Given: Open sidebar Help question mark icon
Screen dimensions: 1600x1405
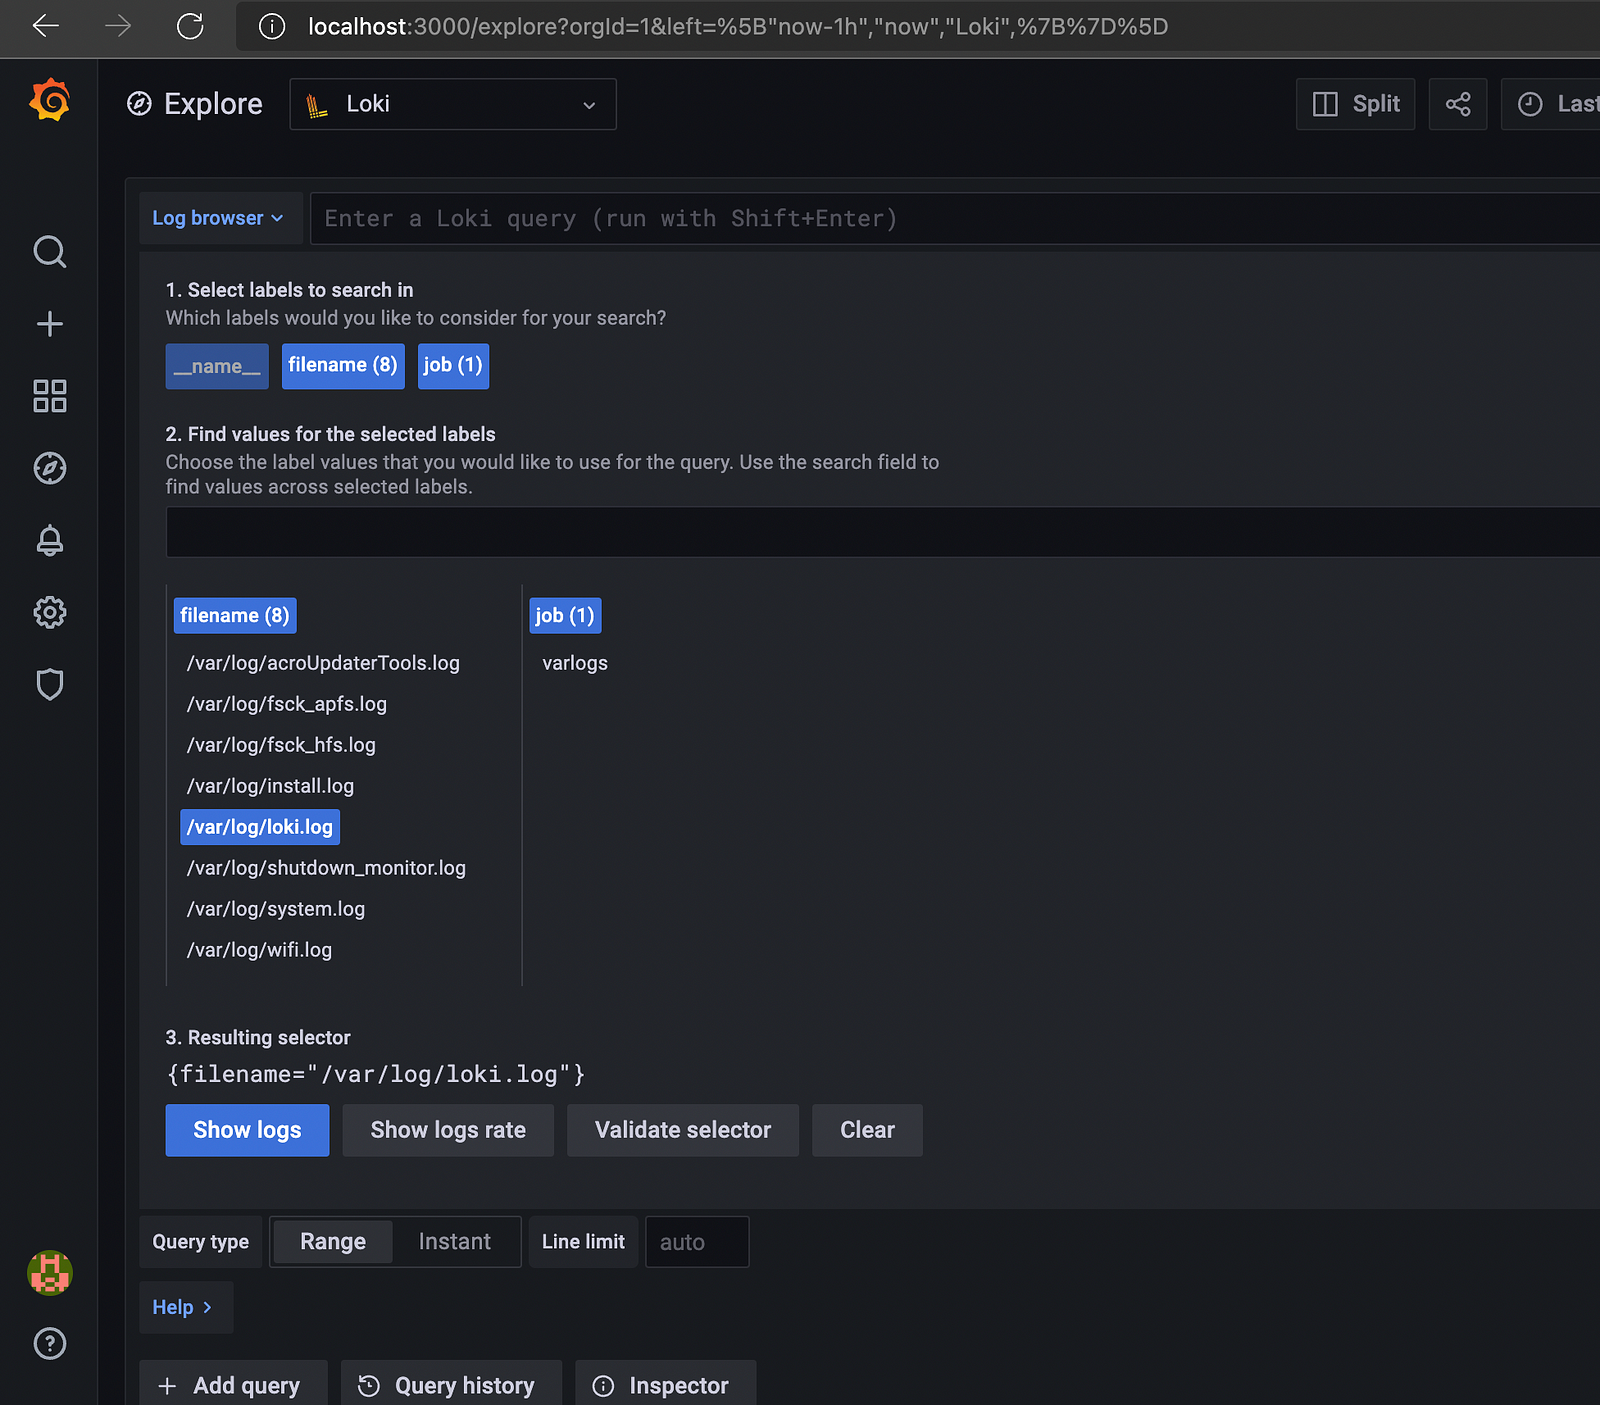Looking at the screenshot, I should point(49,1344).
